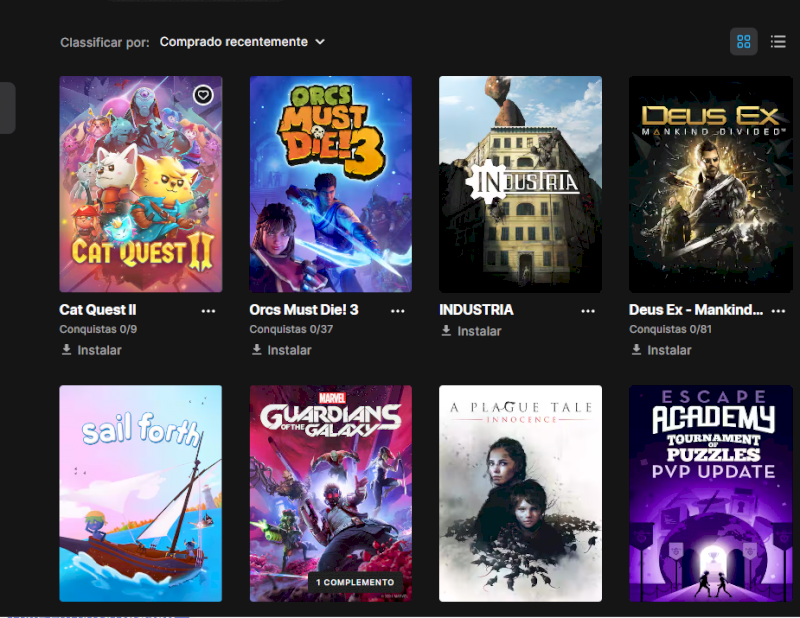This screenshot has width=800, height=618.
Task: Click download icon under Orcs Must Die! 3
Action: click(x=257, y=350)
